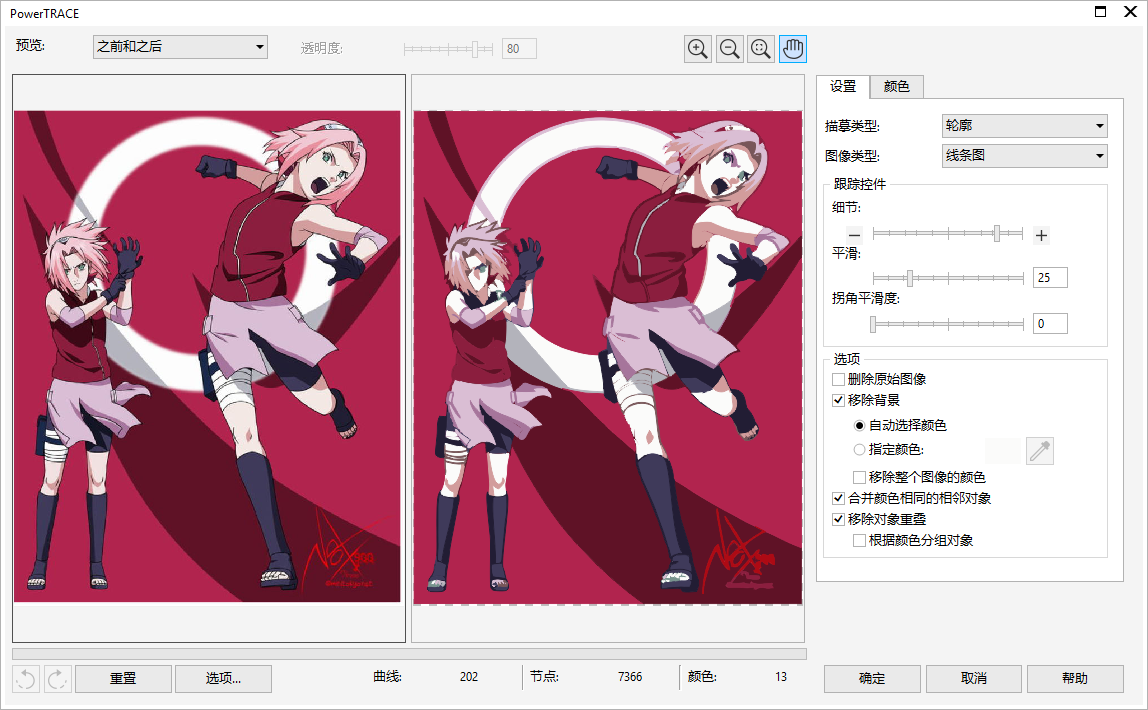The width and height of the screenshot is (1148, 710).
Task: Toggle 移除对象重叠 checkbox
Action: point(839,520)
